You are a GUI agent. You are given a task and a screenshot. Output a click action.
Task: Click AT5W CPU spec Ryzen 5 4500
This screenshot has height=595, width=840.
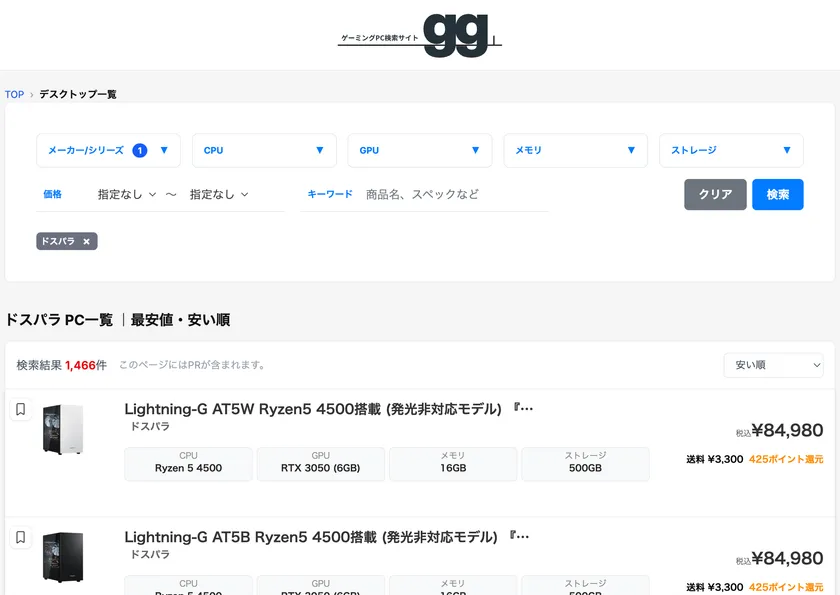[189, 464]
